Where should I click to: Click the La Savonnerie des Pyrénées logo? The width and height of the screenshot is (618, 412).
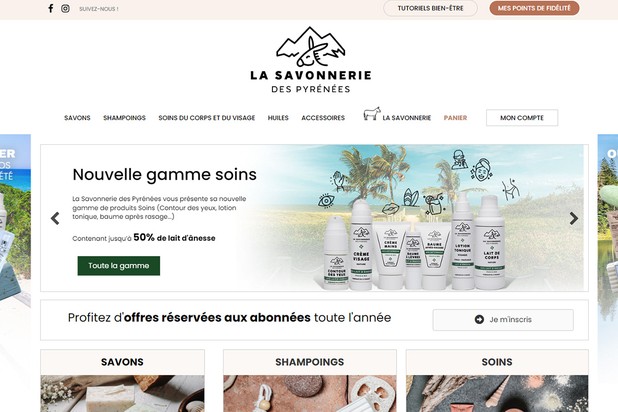[311, 60]
